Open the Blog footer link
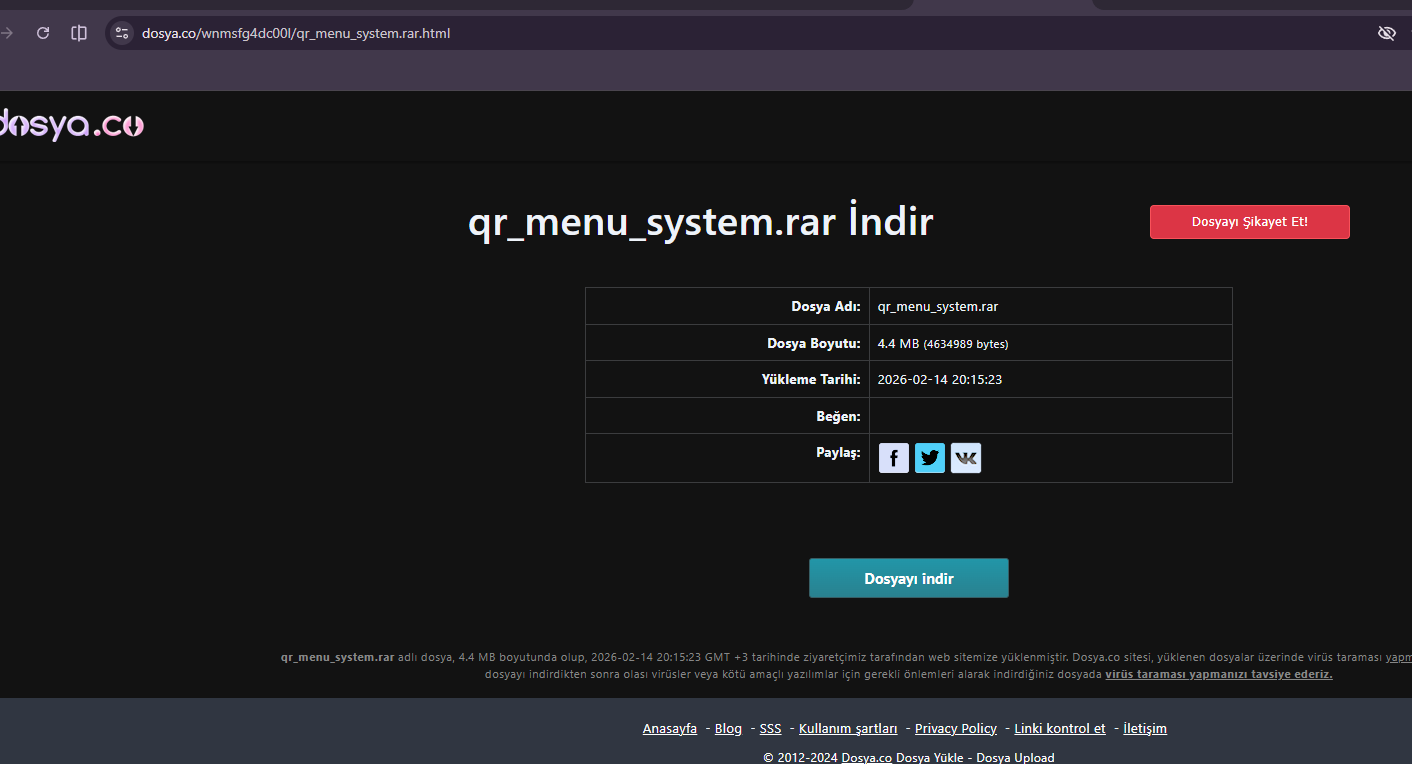The width and height of the screenshot is (1412, 764). (728, 728)
